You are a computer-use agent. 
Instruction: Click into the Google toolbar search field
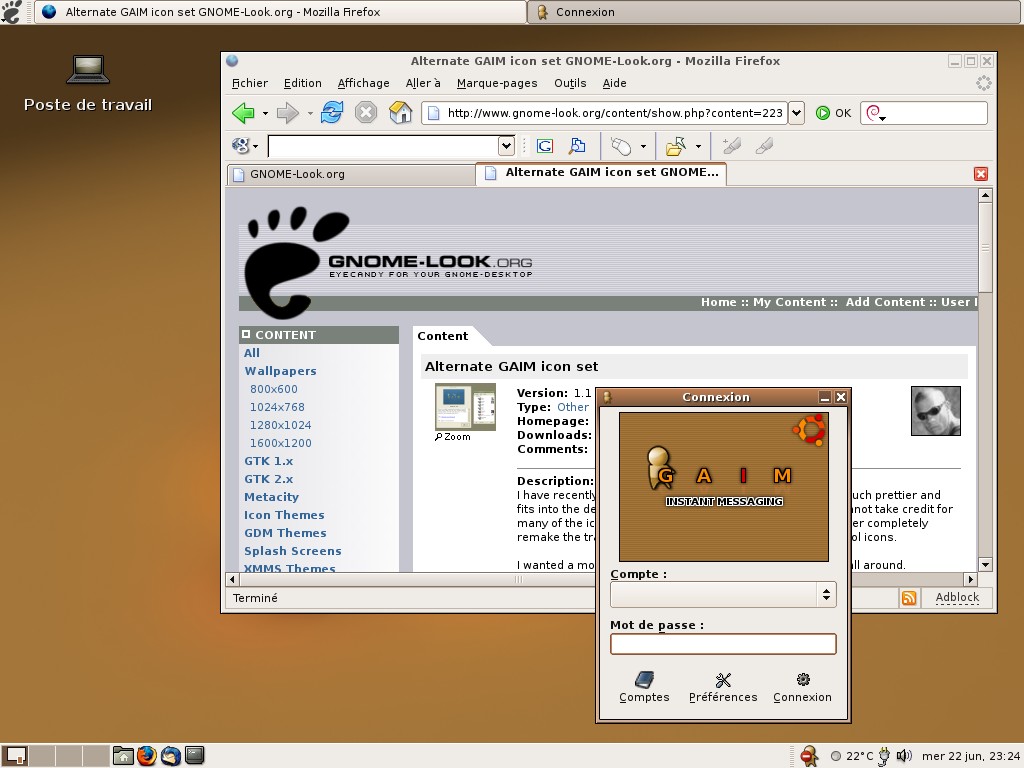383,146
